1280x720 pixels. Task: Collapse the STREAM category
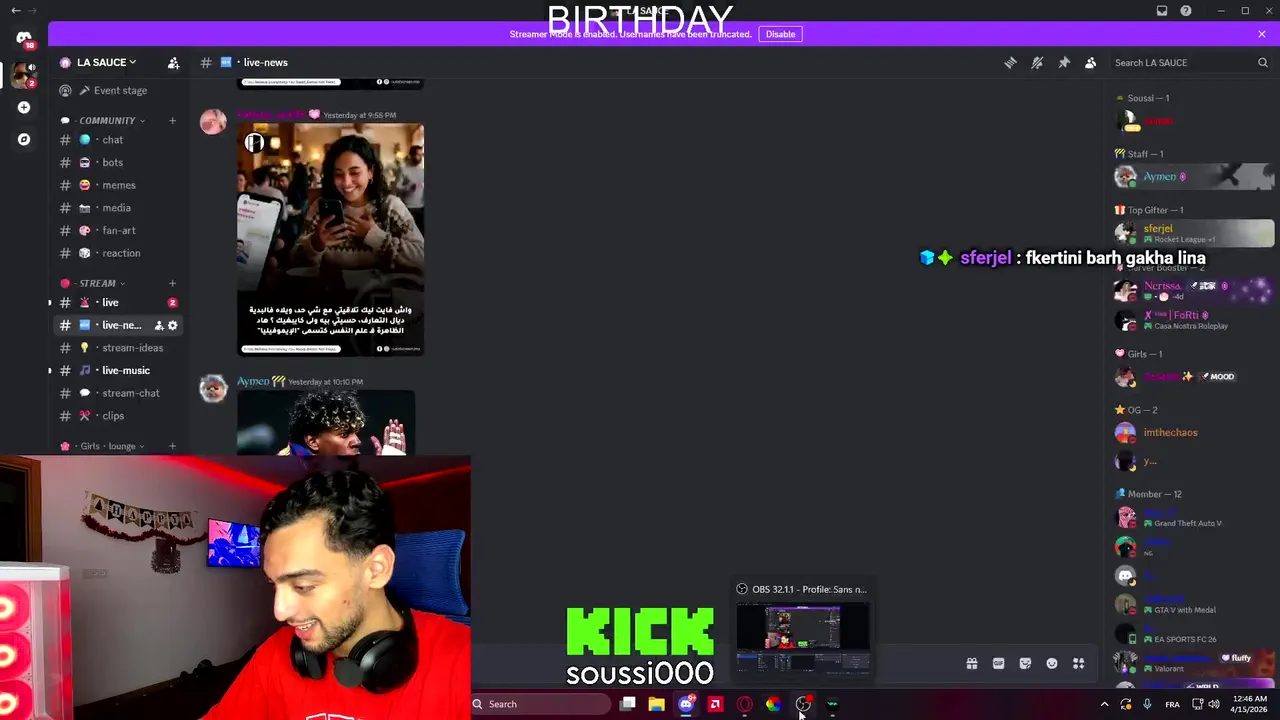coord(97,283)
